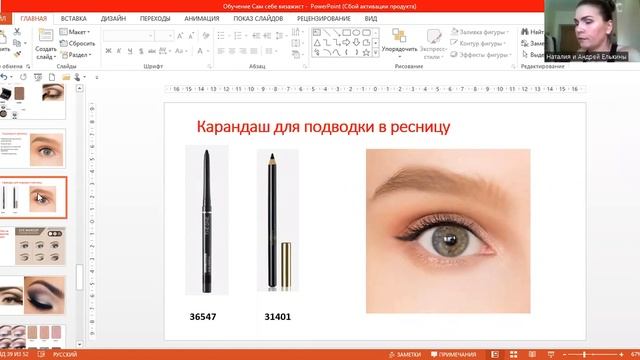Open the font size combo box
640x360 pixels.
(x=164, y=36)
